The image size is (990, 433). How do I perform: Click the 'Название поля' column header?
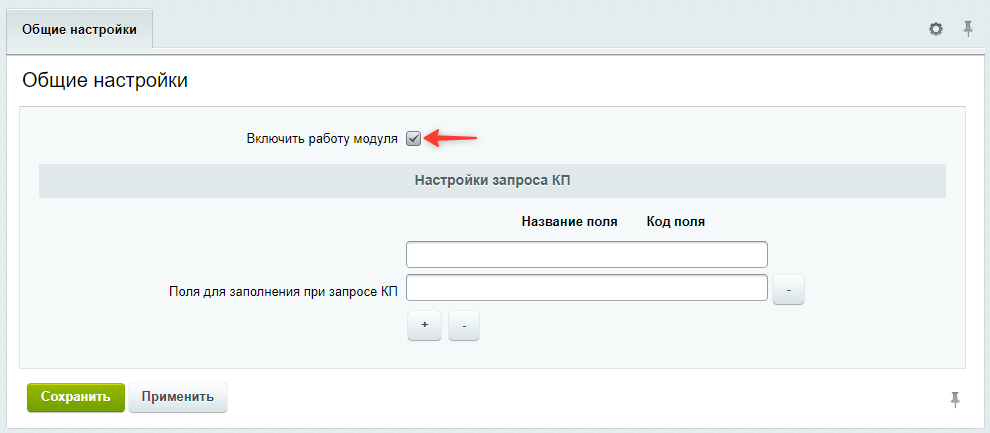pos(570,222)
